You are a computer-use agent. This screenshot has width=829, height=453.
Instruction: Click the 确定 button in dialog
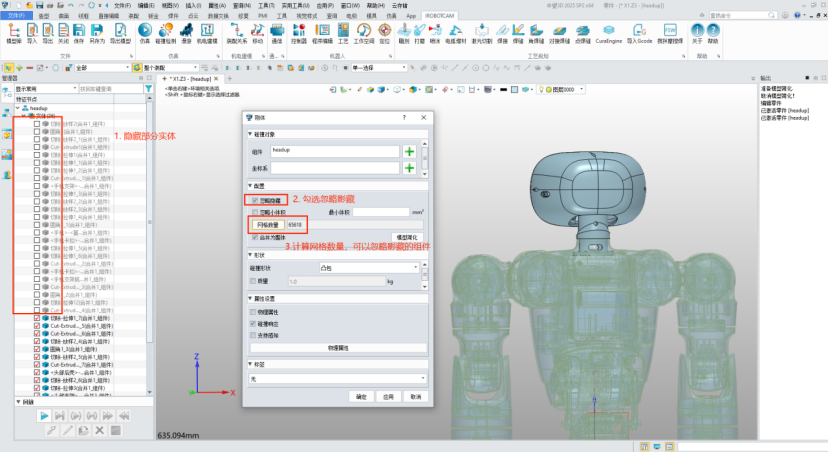coord(361,397)
